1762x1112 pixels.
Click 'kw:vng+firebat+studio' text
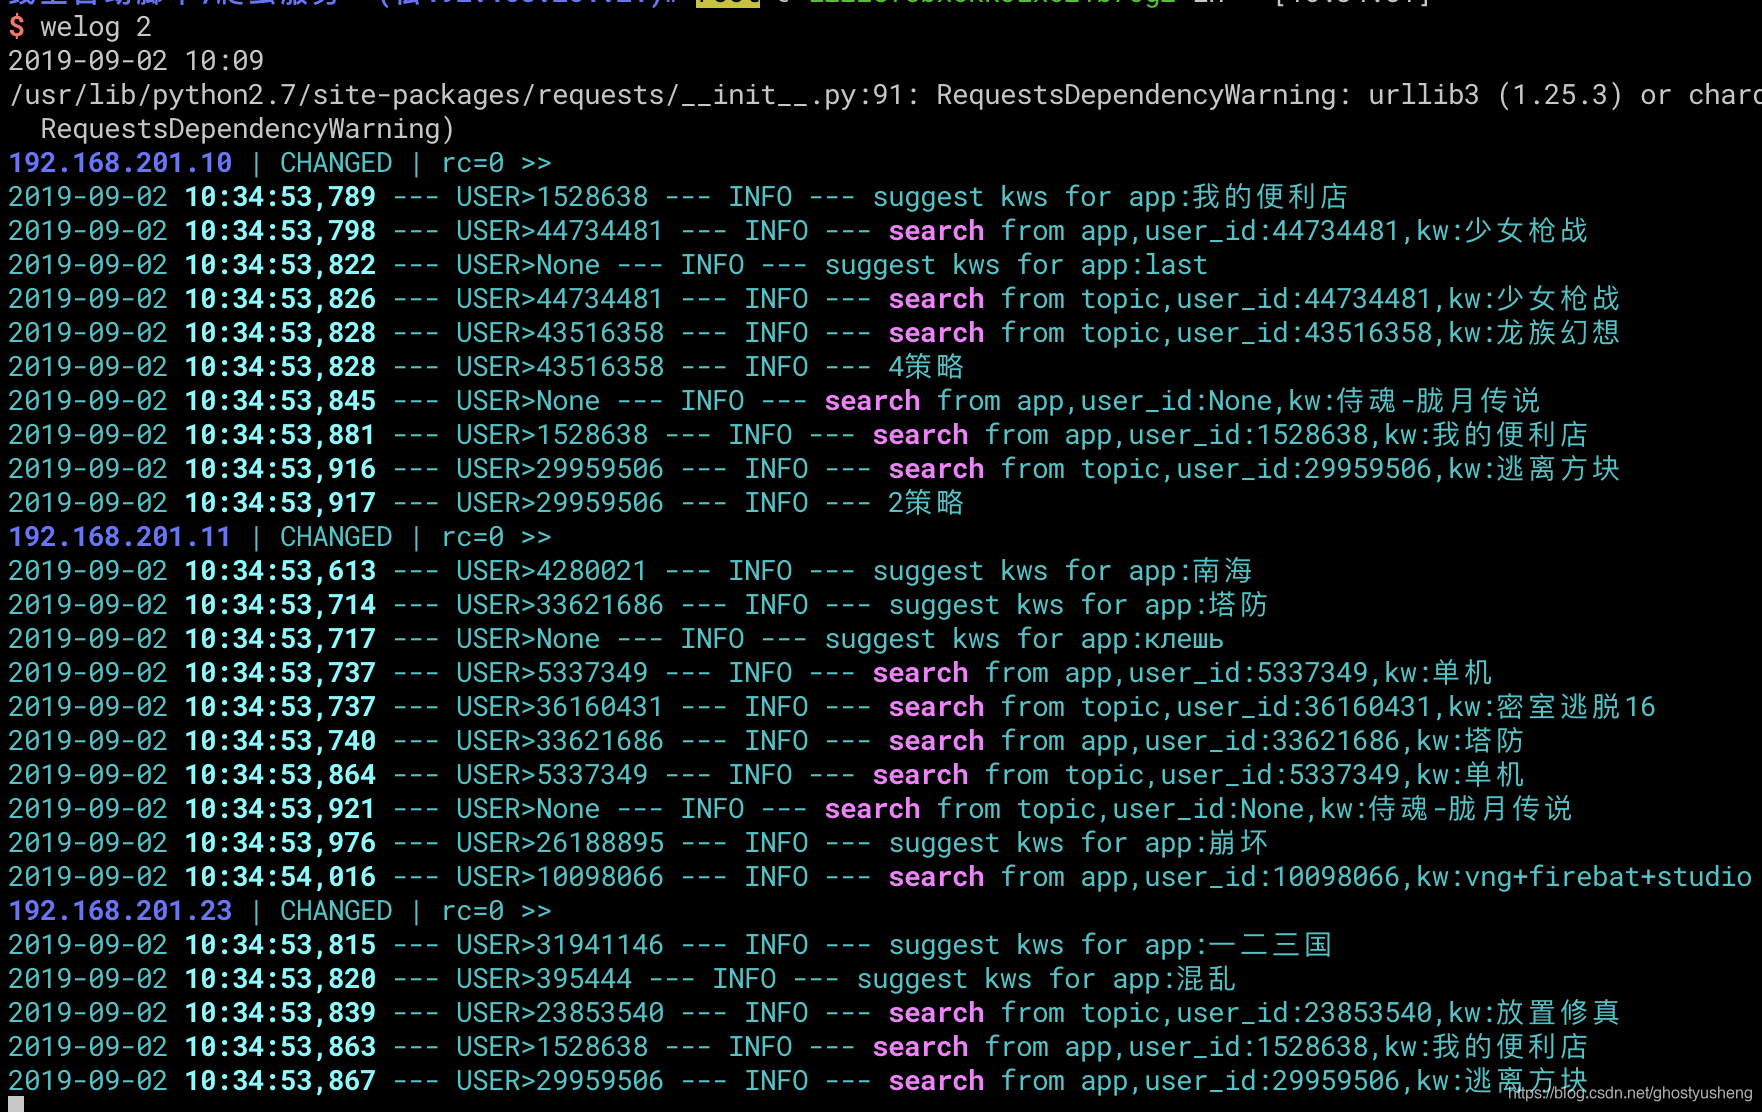pyautogui.click(x=1584, y=877)
